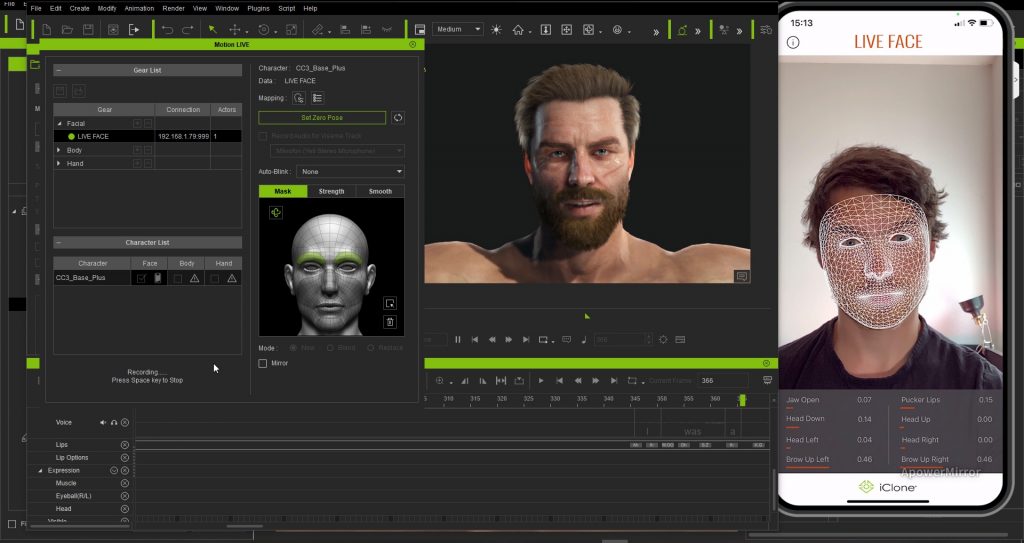Switch to the Strength tab
The height and width of the screenshot is (543, 1024).
(331, 191)
